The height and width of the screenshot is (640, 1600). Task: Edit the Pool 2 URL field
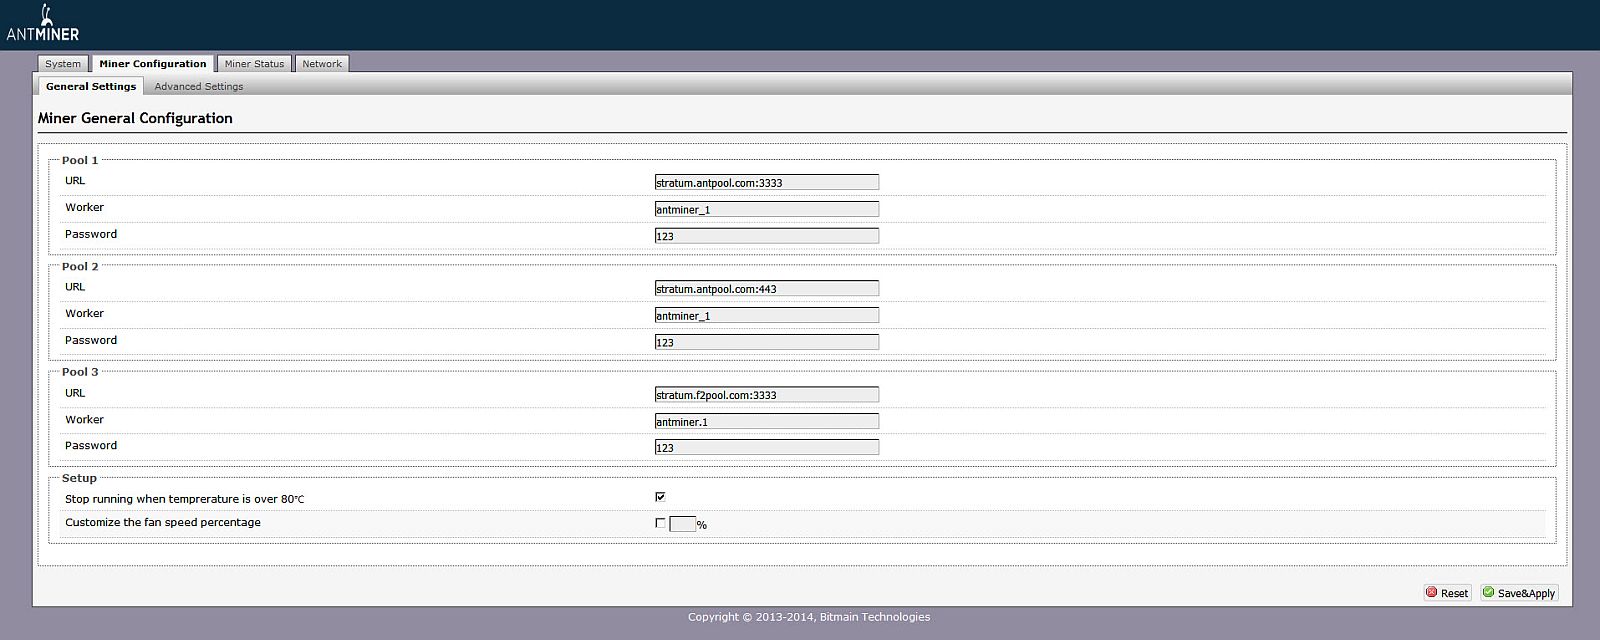coord(766,289)
